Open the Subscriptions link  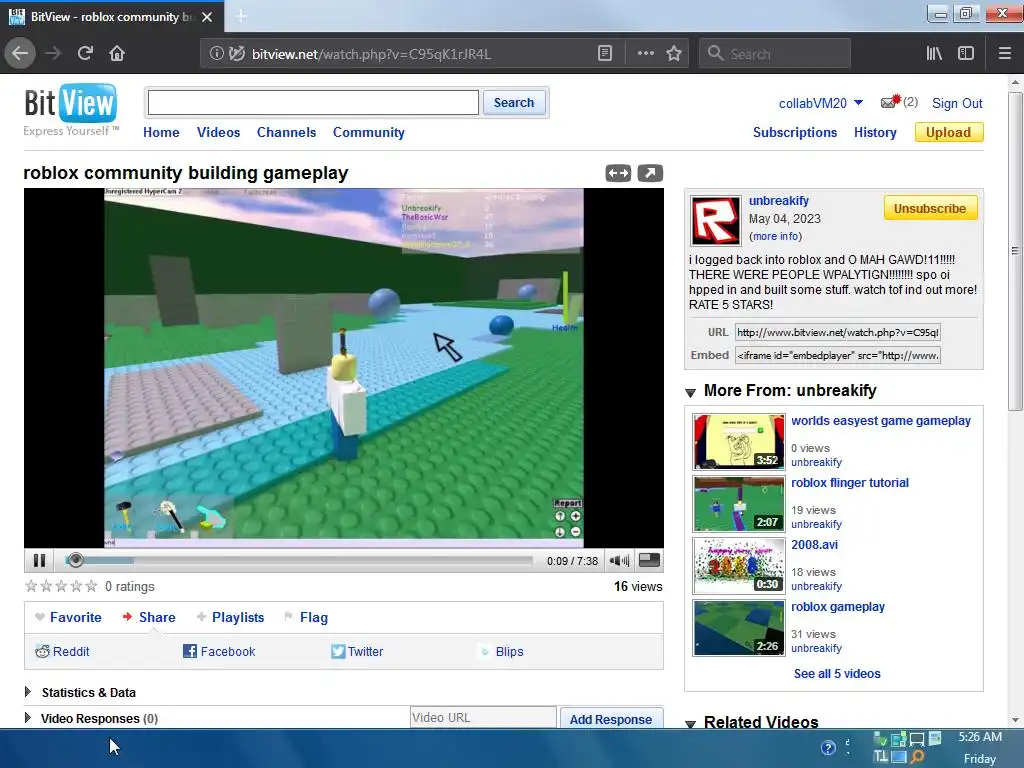pyautogui.click(x=795, y=133)
